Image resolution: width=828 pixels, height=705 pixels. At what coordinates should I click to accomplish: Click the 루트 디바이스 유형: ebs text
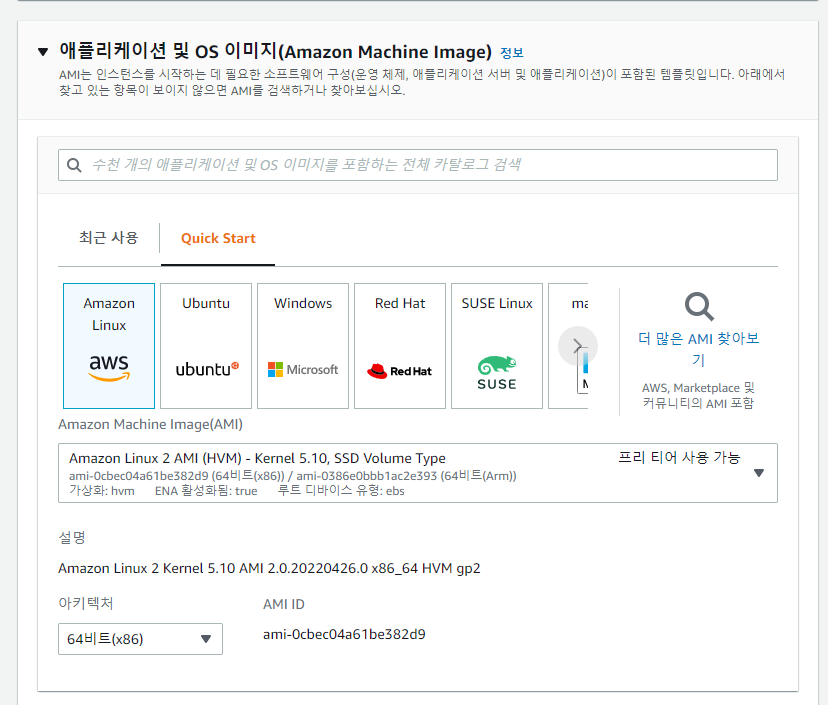pos(341,491)
